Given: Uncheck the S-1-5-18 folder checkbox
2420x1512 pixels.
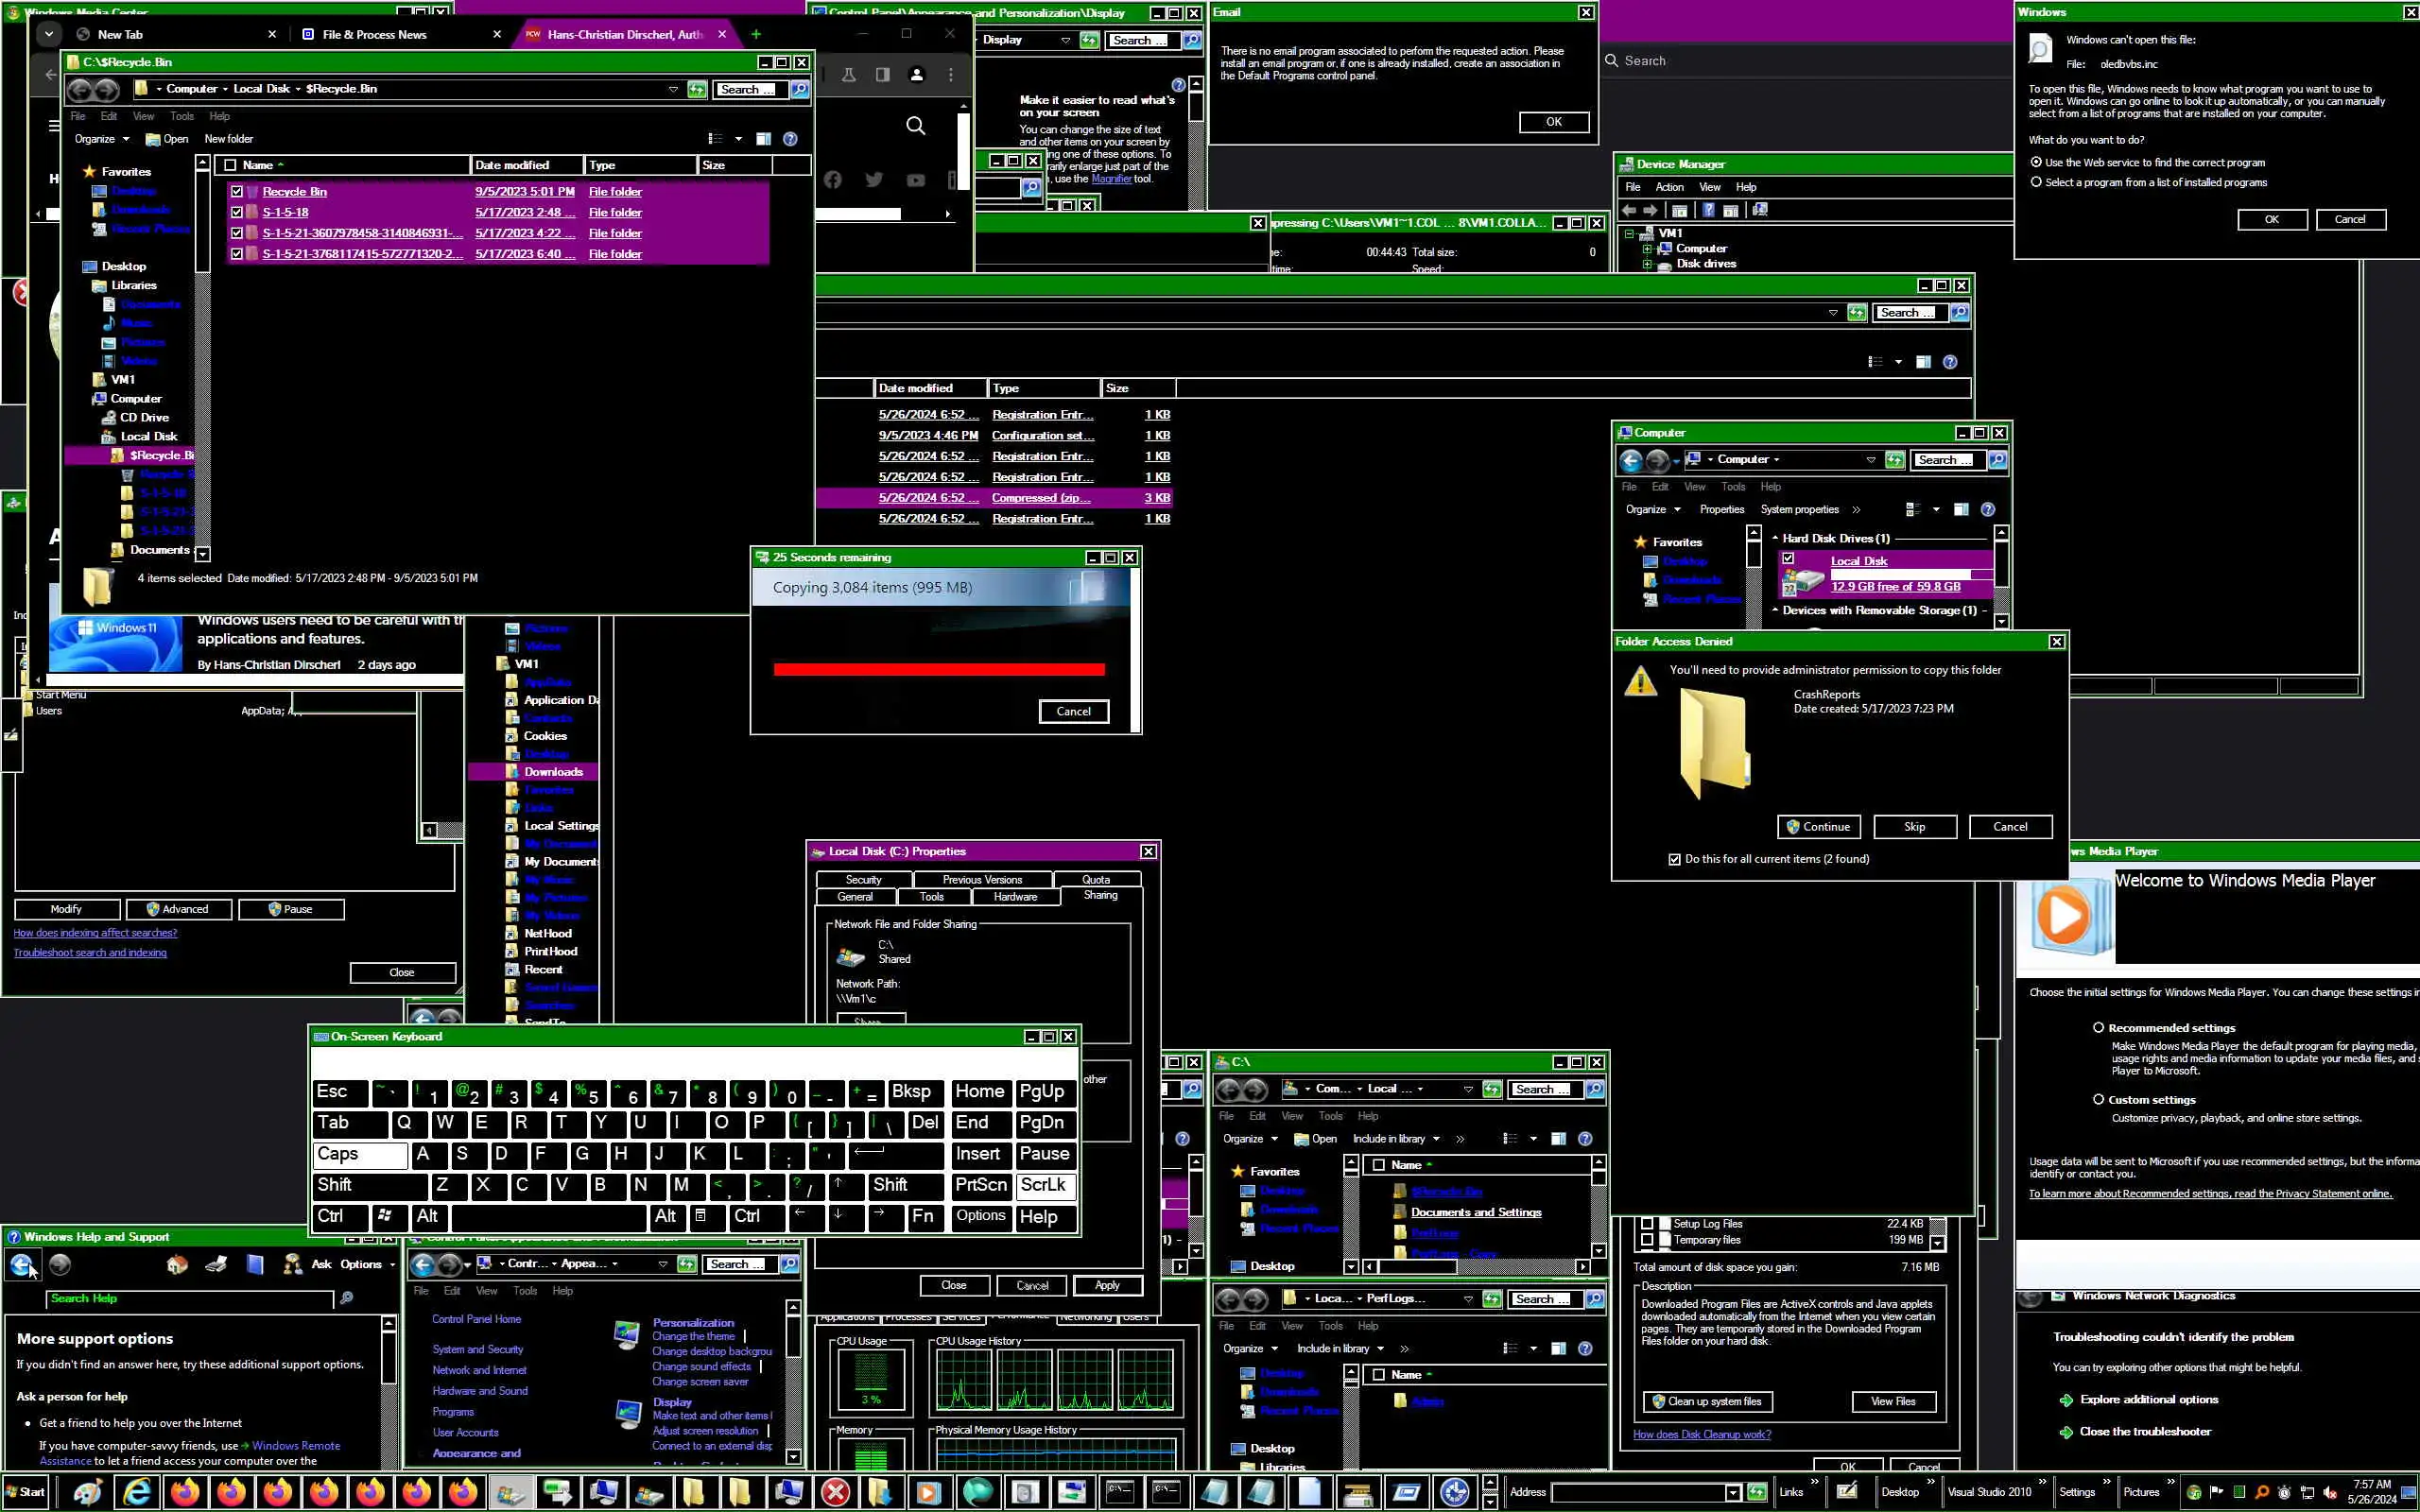Looking at the screenshot, I should [237, 212].
